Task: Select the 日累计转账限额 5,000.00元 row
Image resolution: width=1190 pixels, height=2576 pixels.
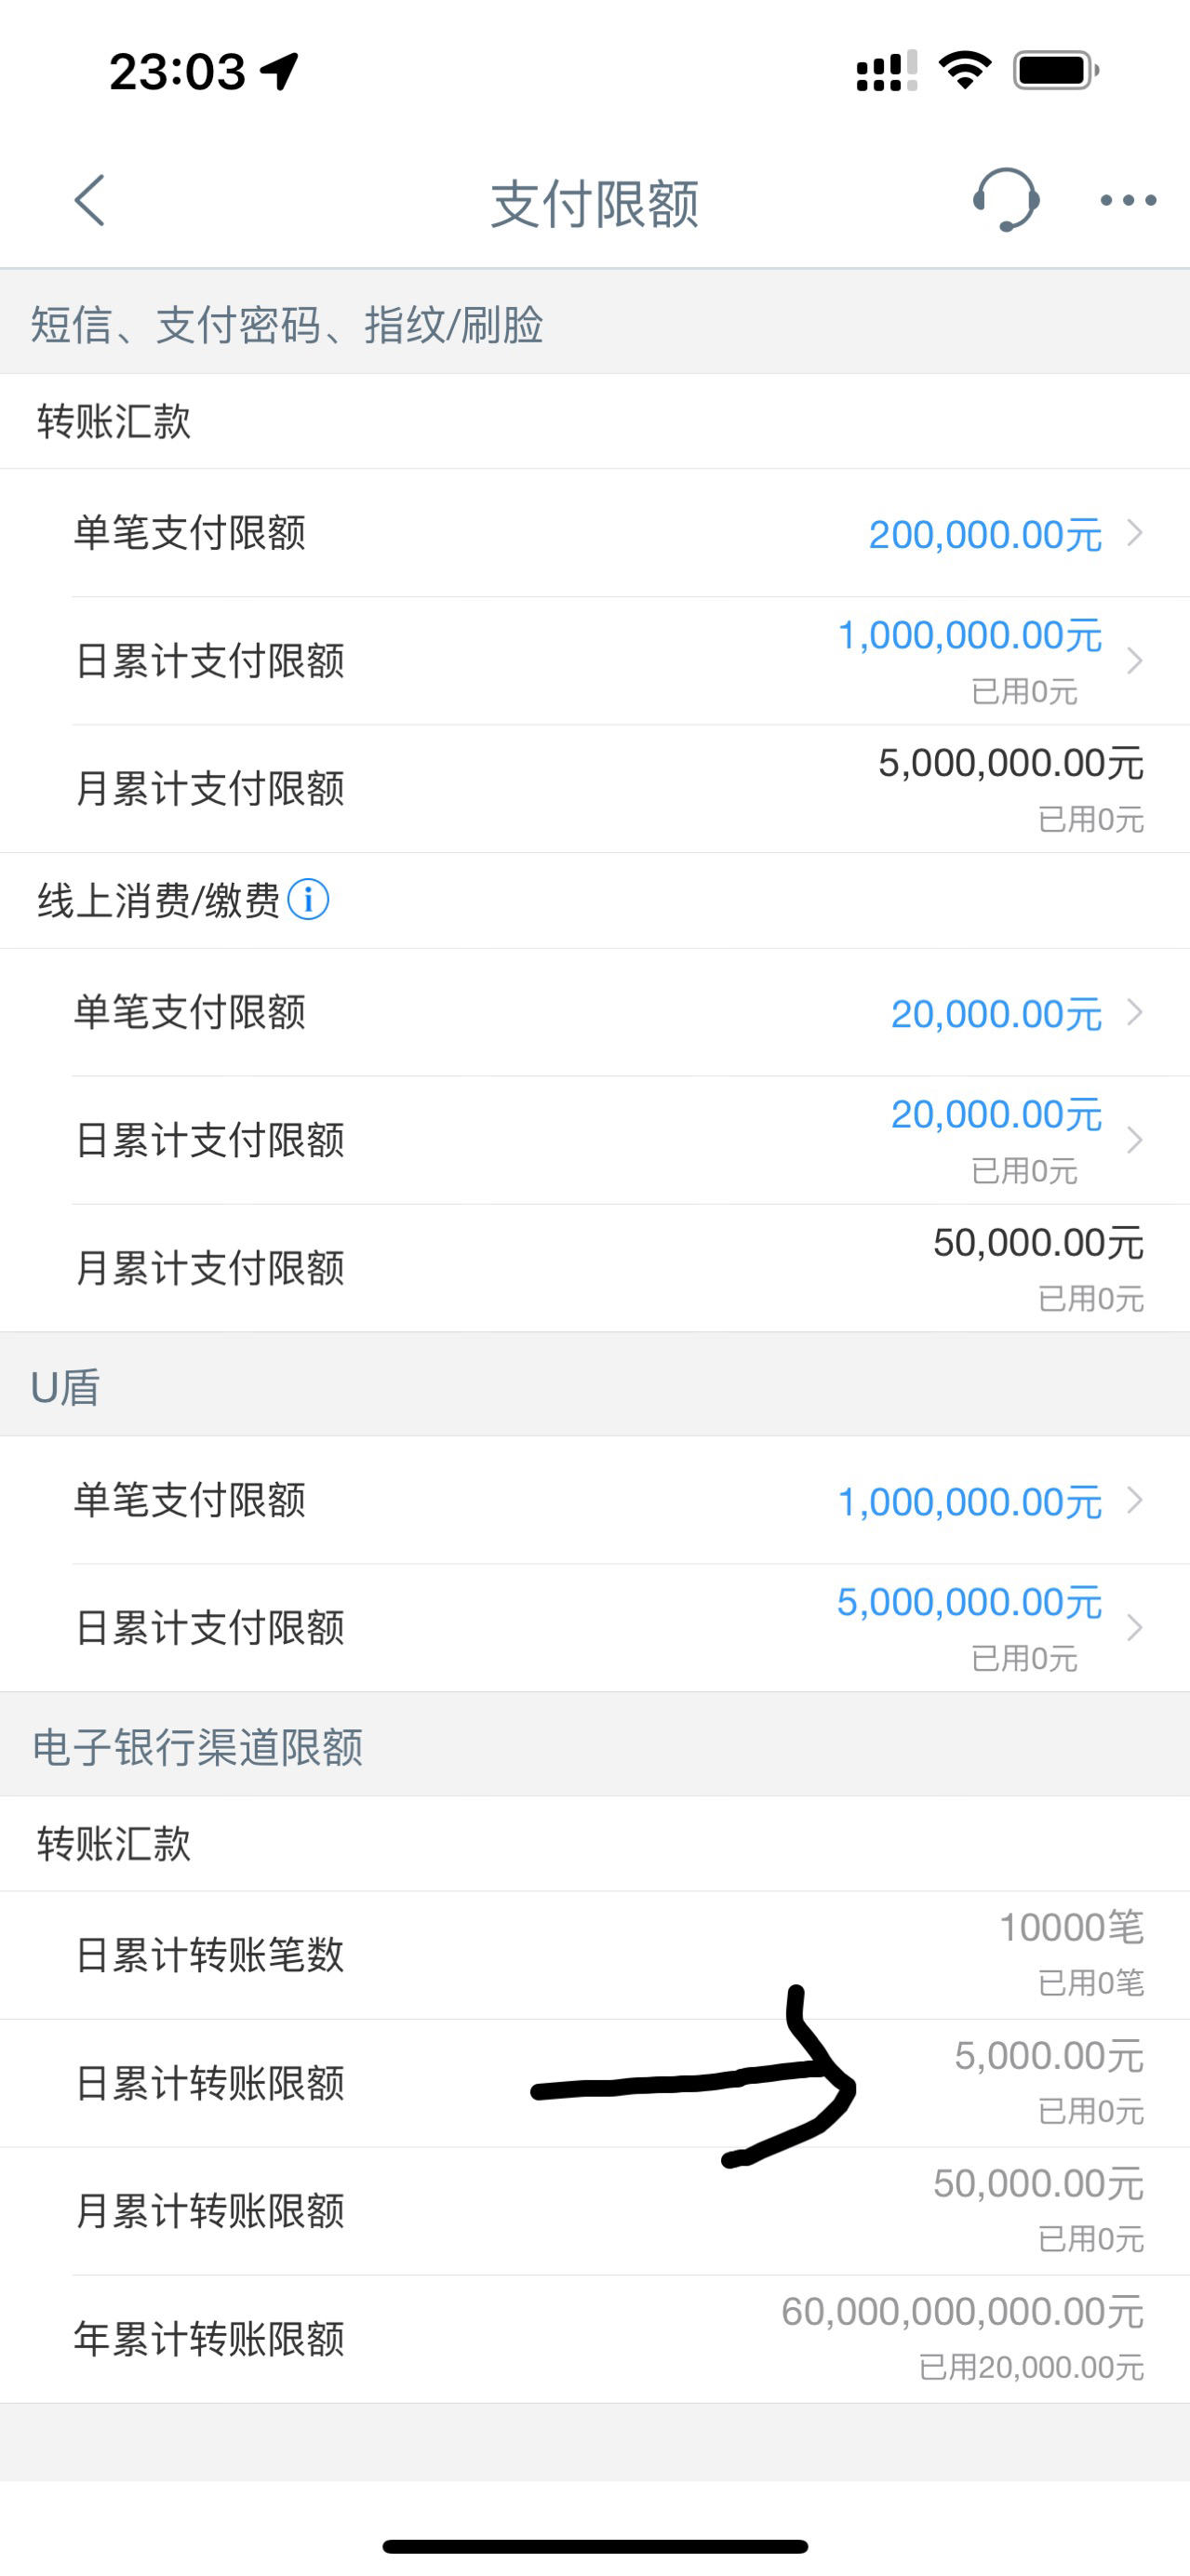Action: point(595,2083)
